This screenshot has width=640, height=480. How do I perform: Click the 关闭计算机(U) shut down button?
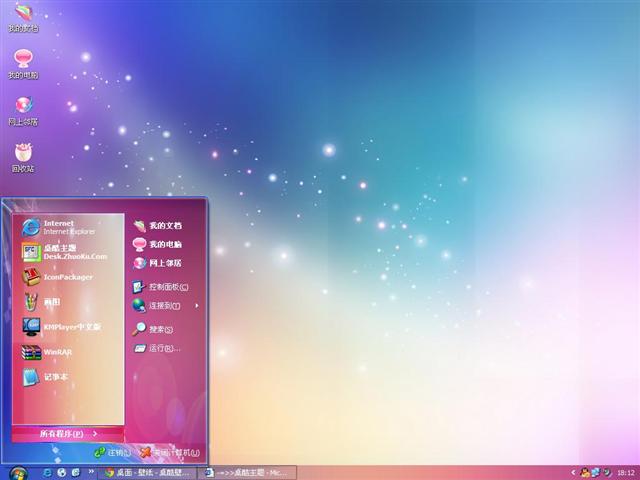[x=169, y=452]
